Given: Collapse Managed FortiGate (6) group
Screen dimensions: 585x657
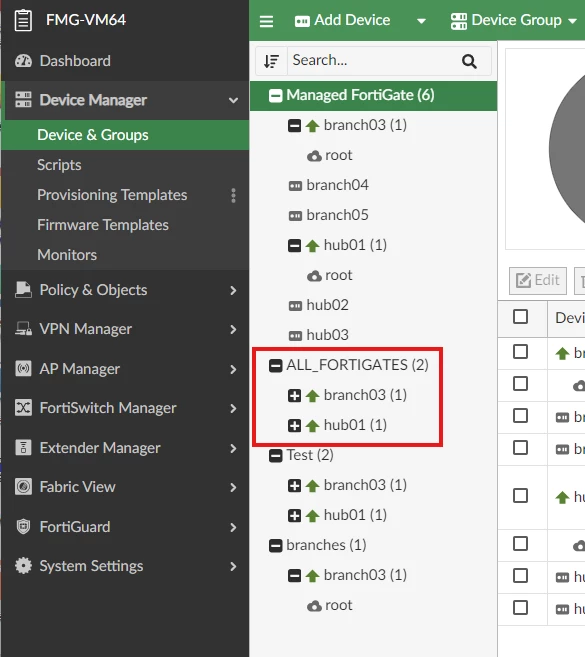Looking at the screenshot, I should [275, 96].
